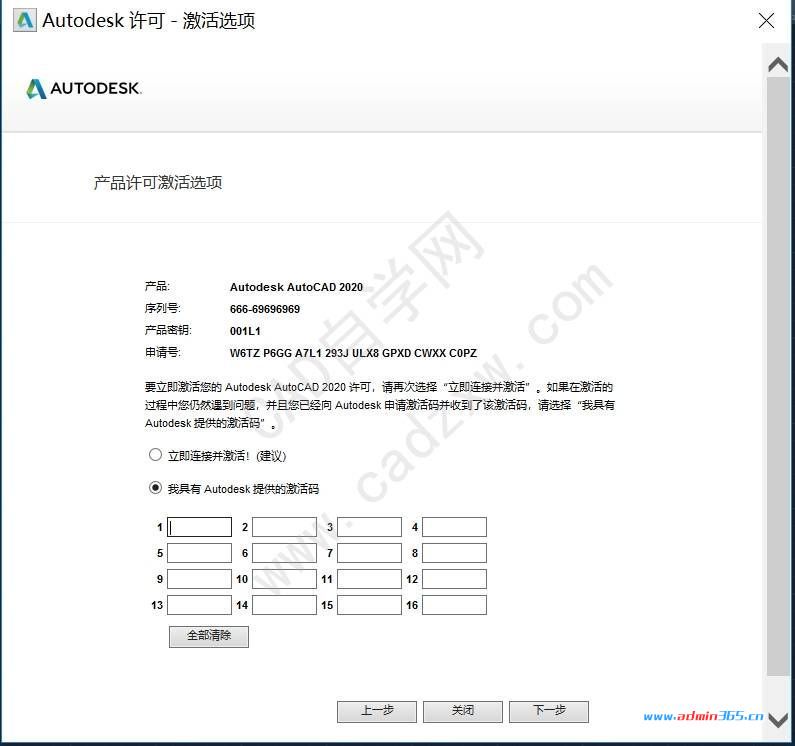Screen dimensions: 795x746
Task: Click the scrollbar down arrow
Action: (778, 720)
